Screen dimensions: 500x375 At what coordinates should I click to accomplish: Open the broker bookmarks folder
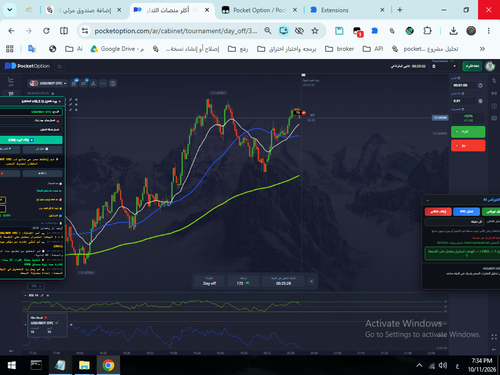339,49
